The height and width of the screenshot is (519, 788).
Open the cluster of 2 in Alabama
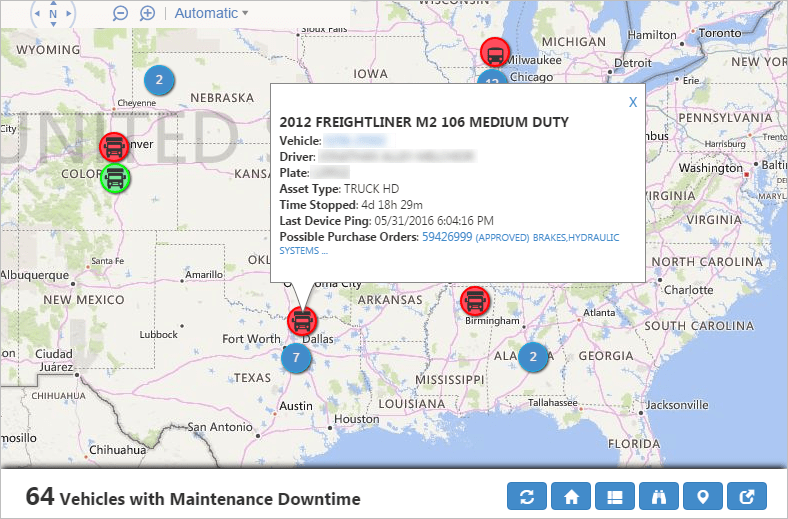(533, 357)
